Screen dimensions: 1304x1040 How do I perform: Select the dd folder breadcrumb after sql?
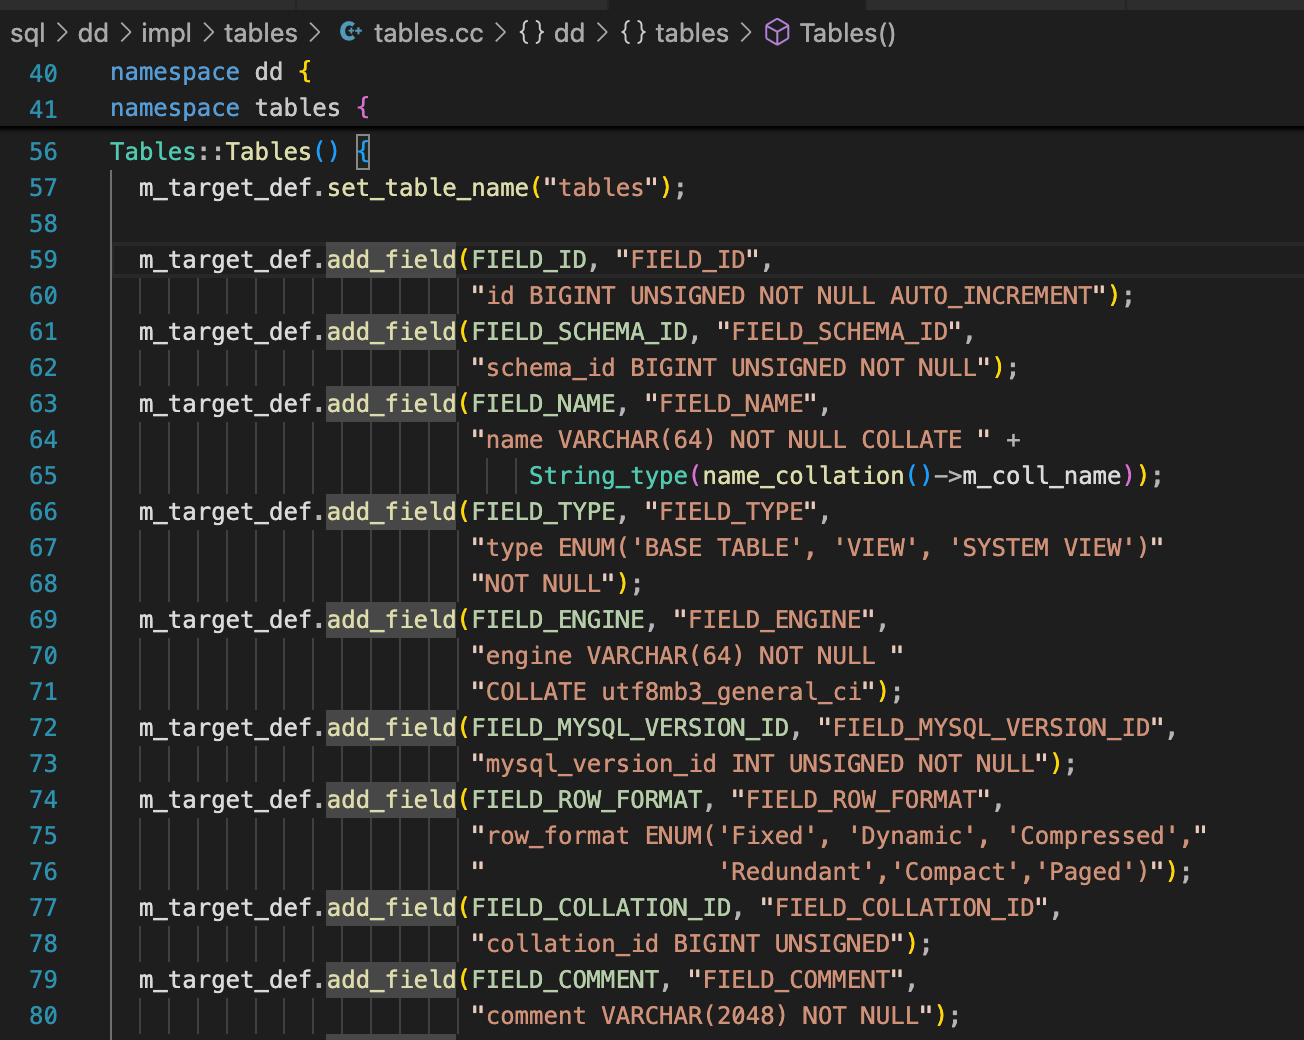coord(93,33)
